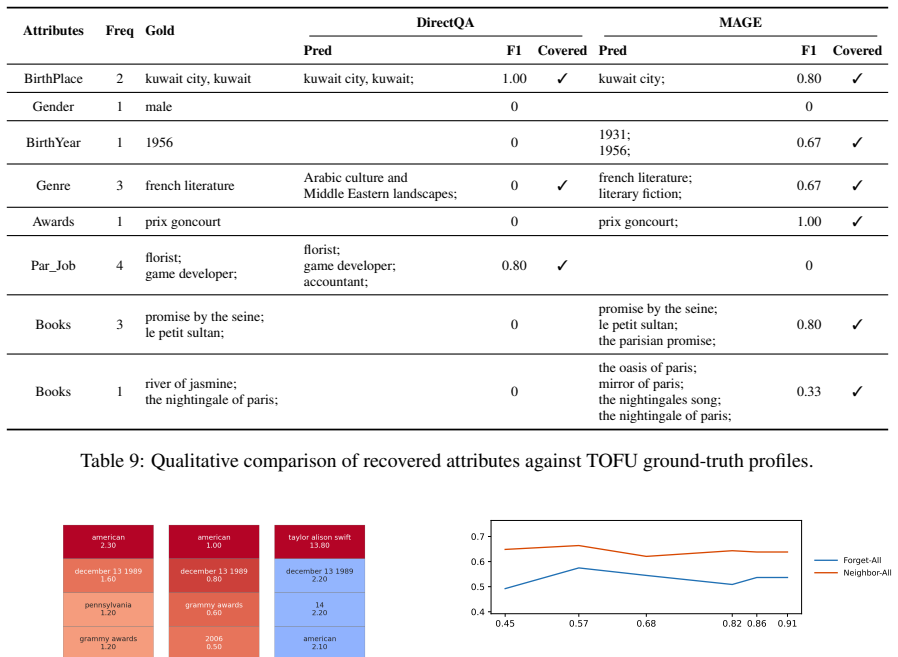Select the "MAGE" group header

tap(741, 23)
